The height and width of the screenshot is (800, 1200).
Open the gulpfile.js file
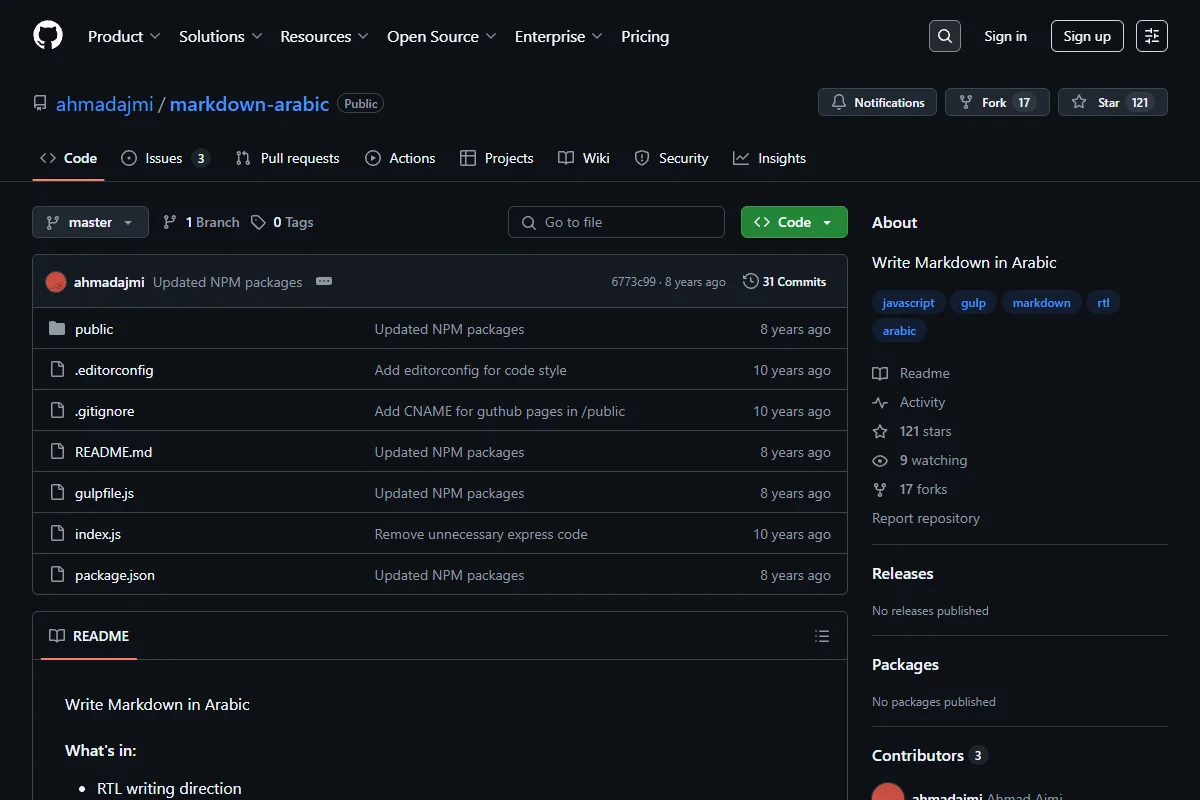(104, 493)
